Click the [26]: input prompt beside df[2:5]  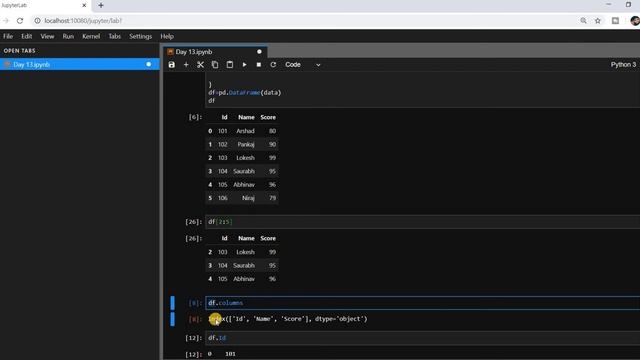point(193,222)
